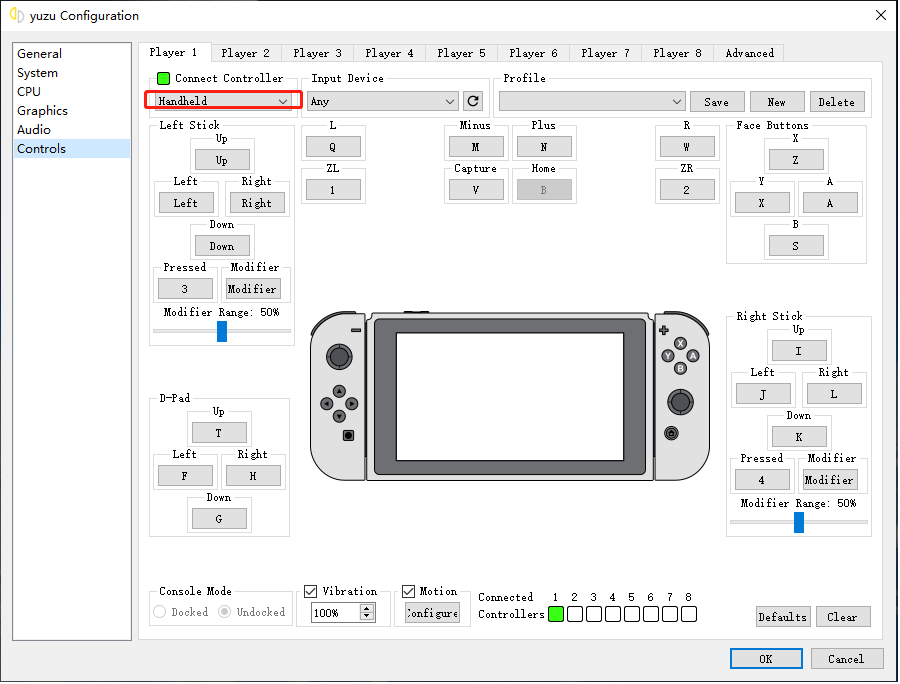Click the X face button on the Joy-Con image

680,343
